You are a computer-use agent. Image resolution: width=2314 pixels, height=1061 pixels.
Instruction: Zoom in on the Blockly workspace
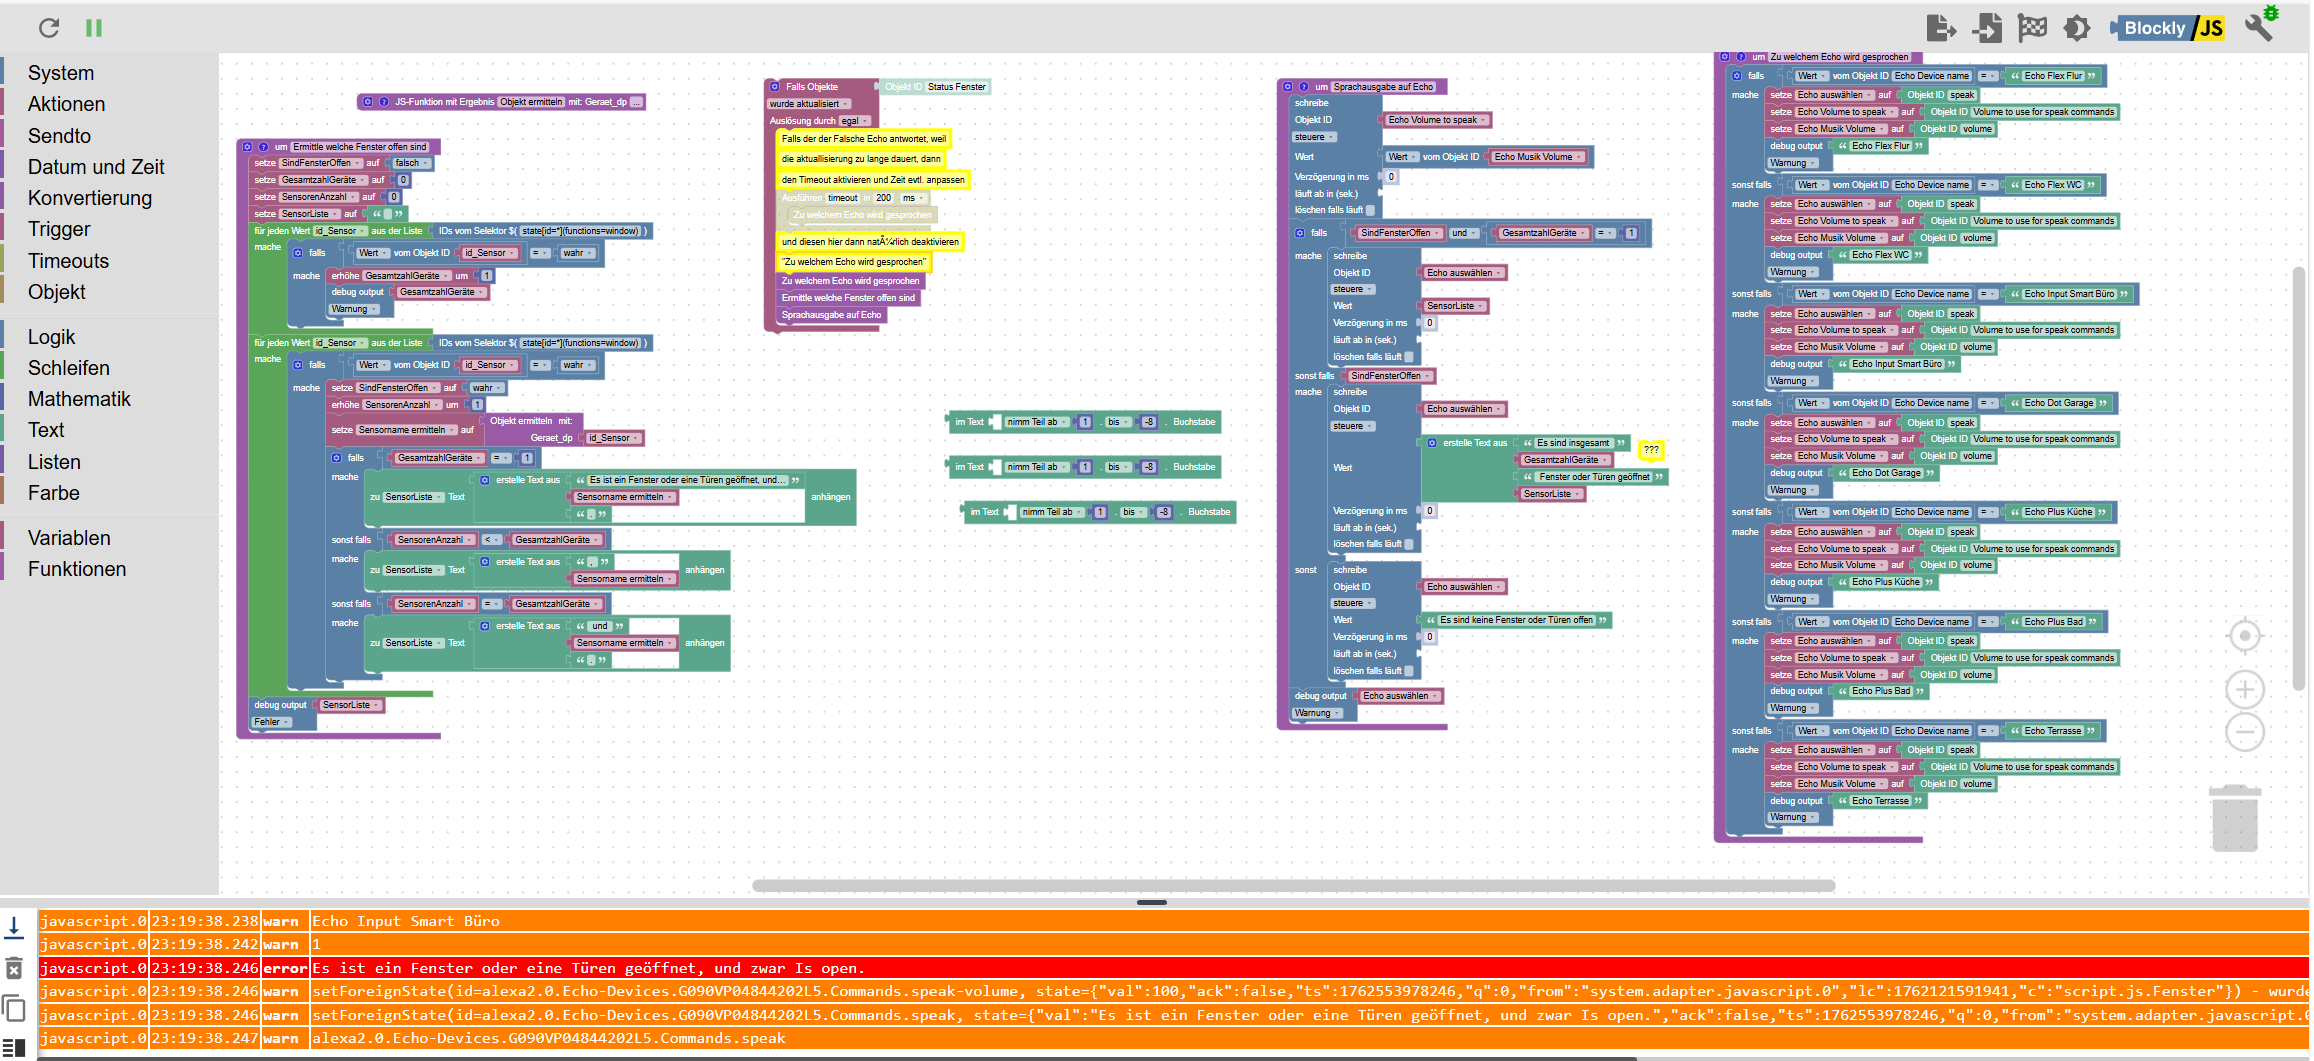click(x=2245, y=689)
